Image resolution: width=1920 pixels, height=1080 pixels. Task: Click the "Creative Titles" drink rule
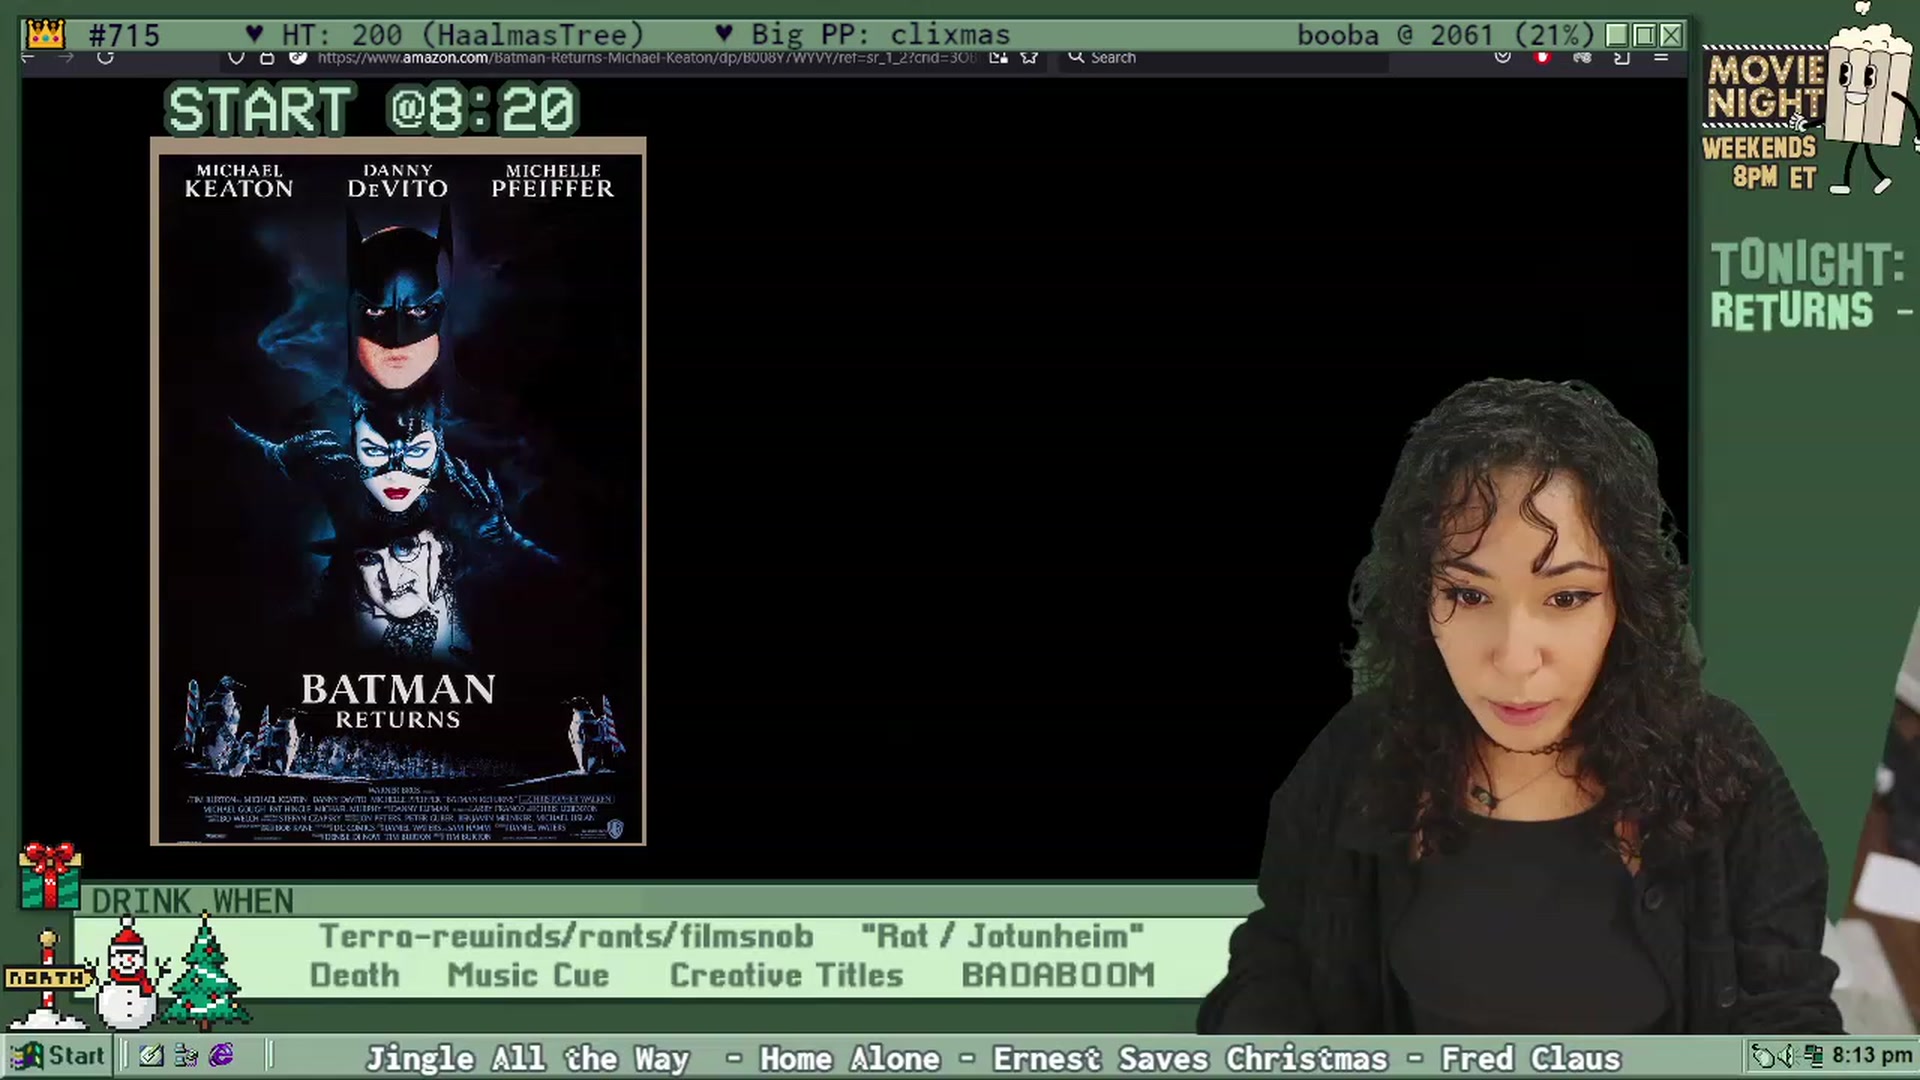pos(786,975)
